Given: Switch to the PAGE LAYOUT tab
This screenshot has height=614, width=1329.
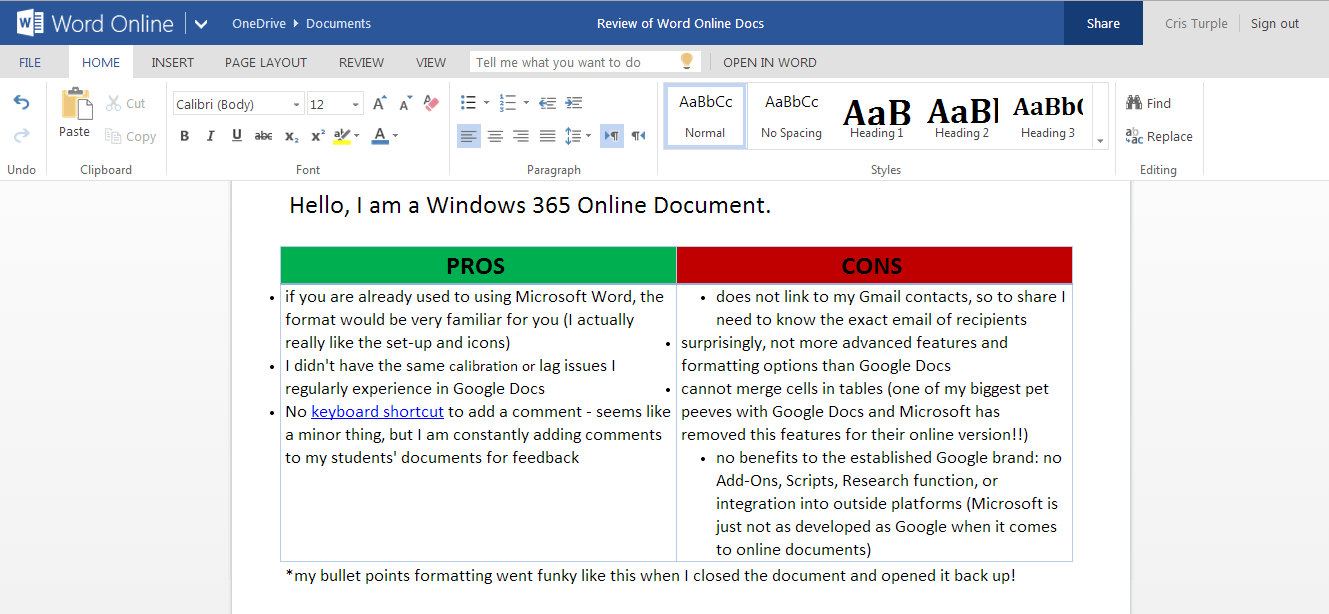Looking at the screenshot, I should [x=266, y=62].
